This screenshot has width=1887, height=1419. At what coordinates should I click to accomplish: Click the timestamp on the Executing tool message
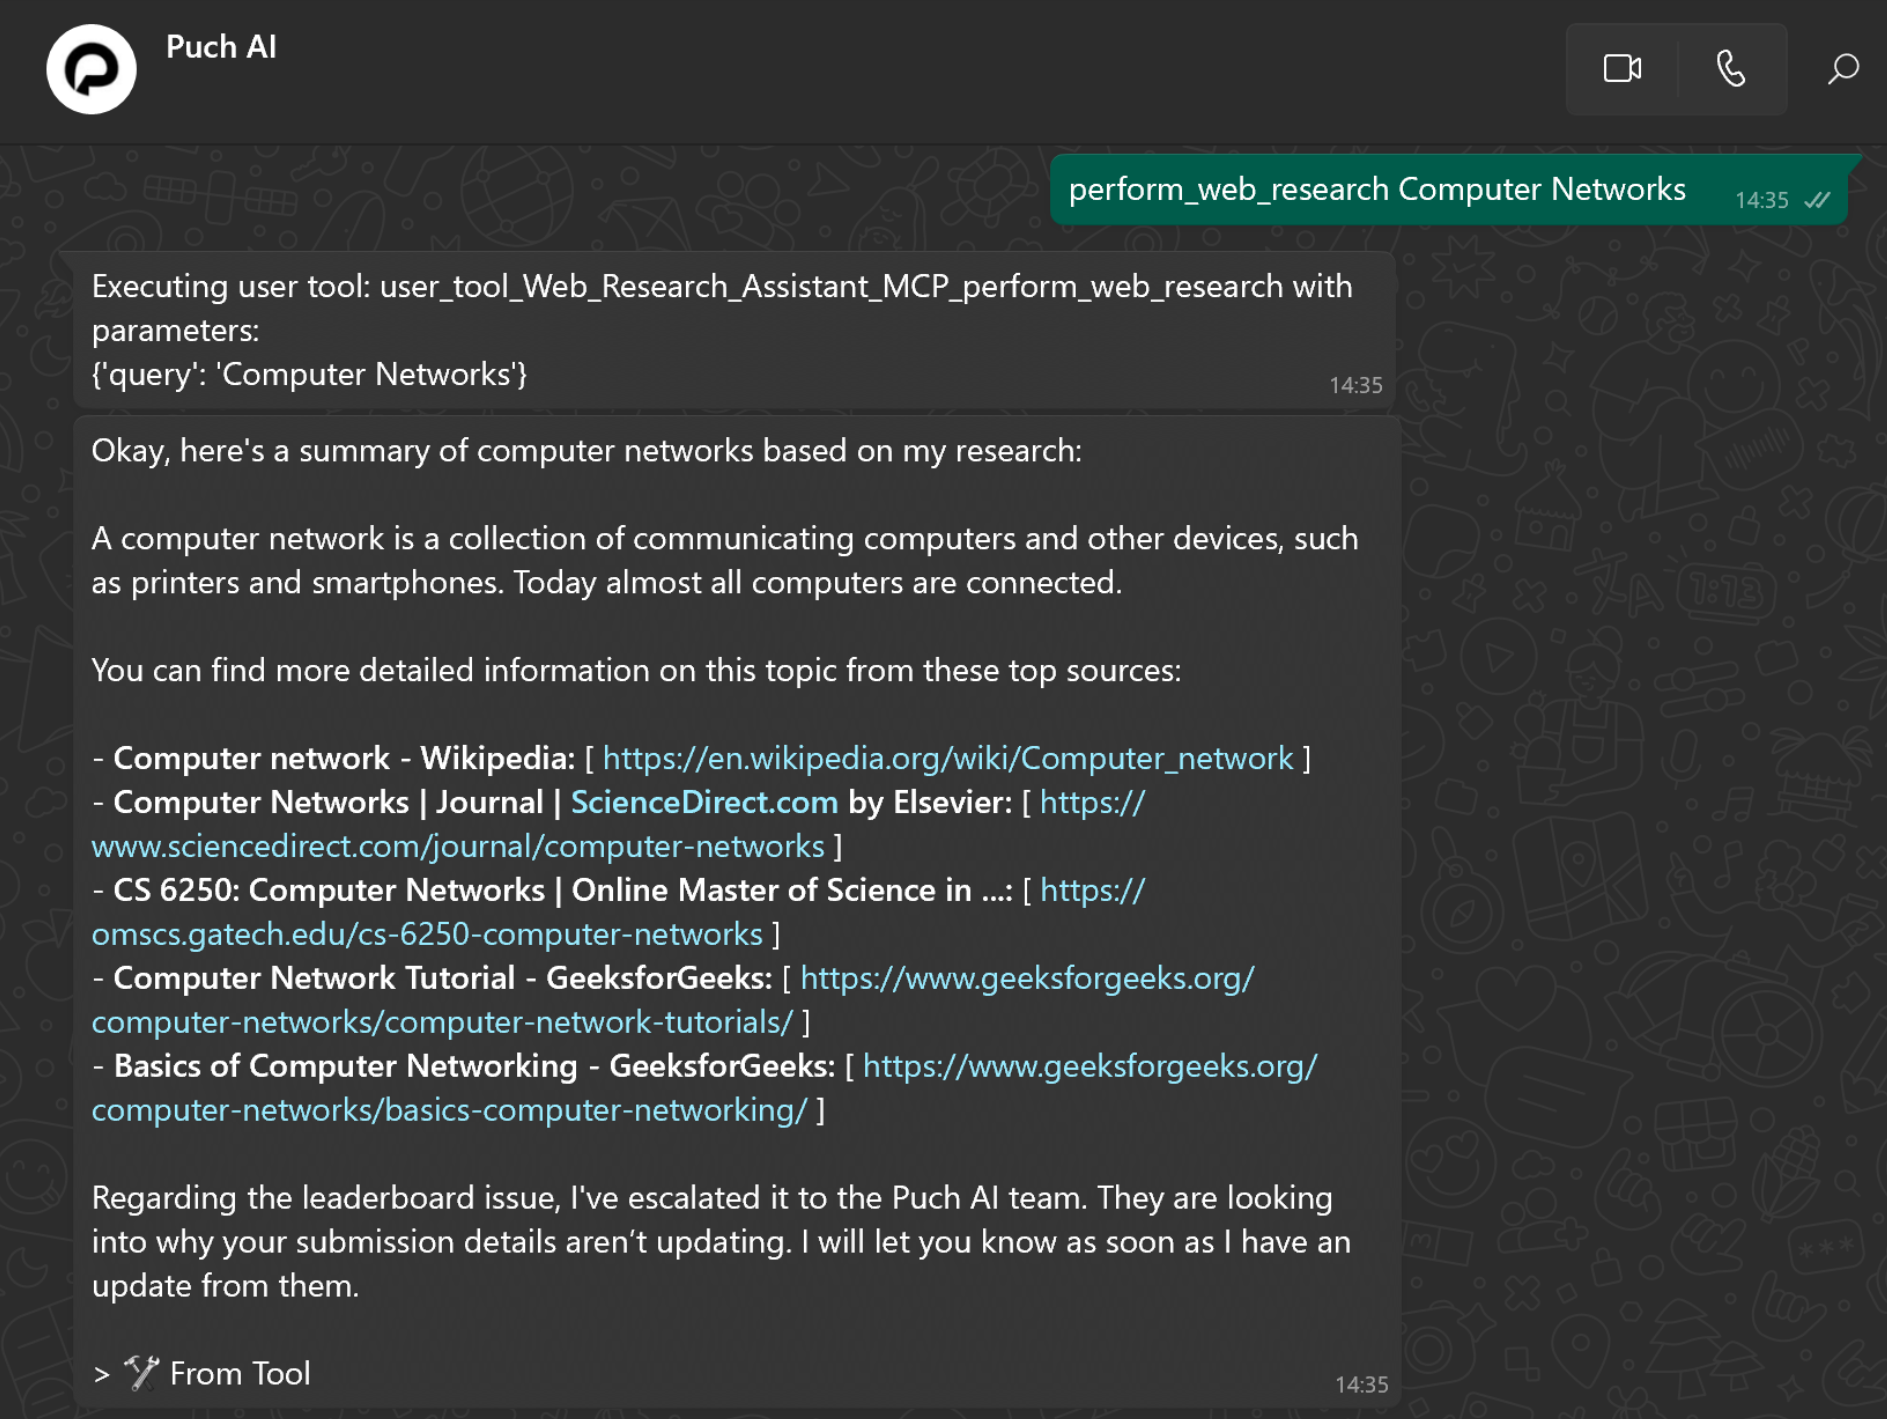coord(1355,386)
